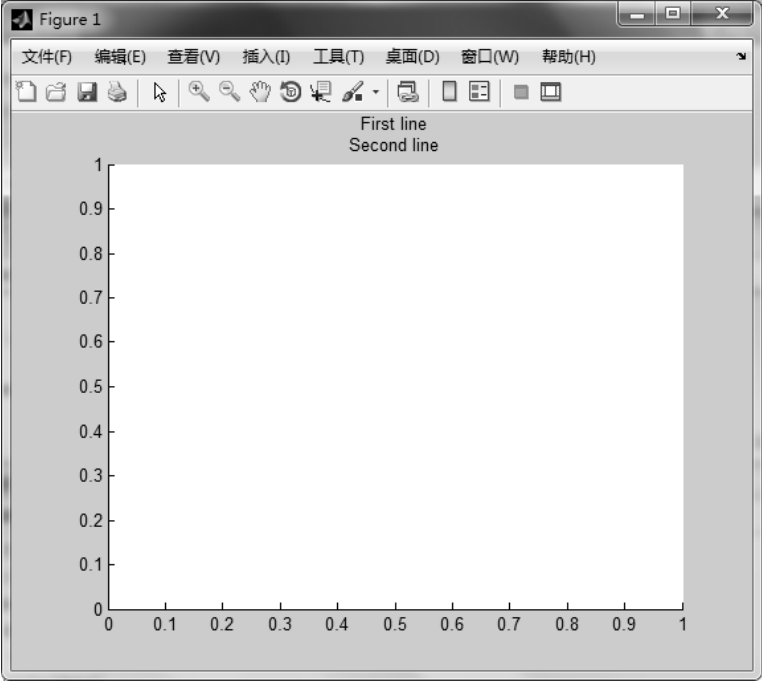The width and height of the screenshot is (762, 681).
Task: Click the y-axis tick label 0.9
Action: pos(91,209)
